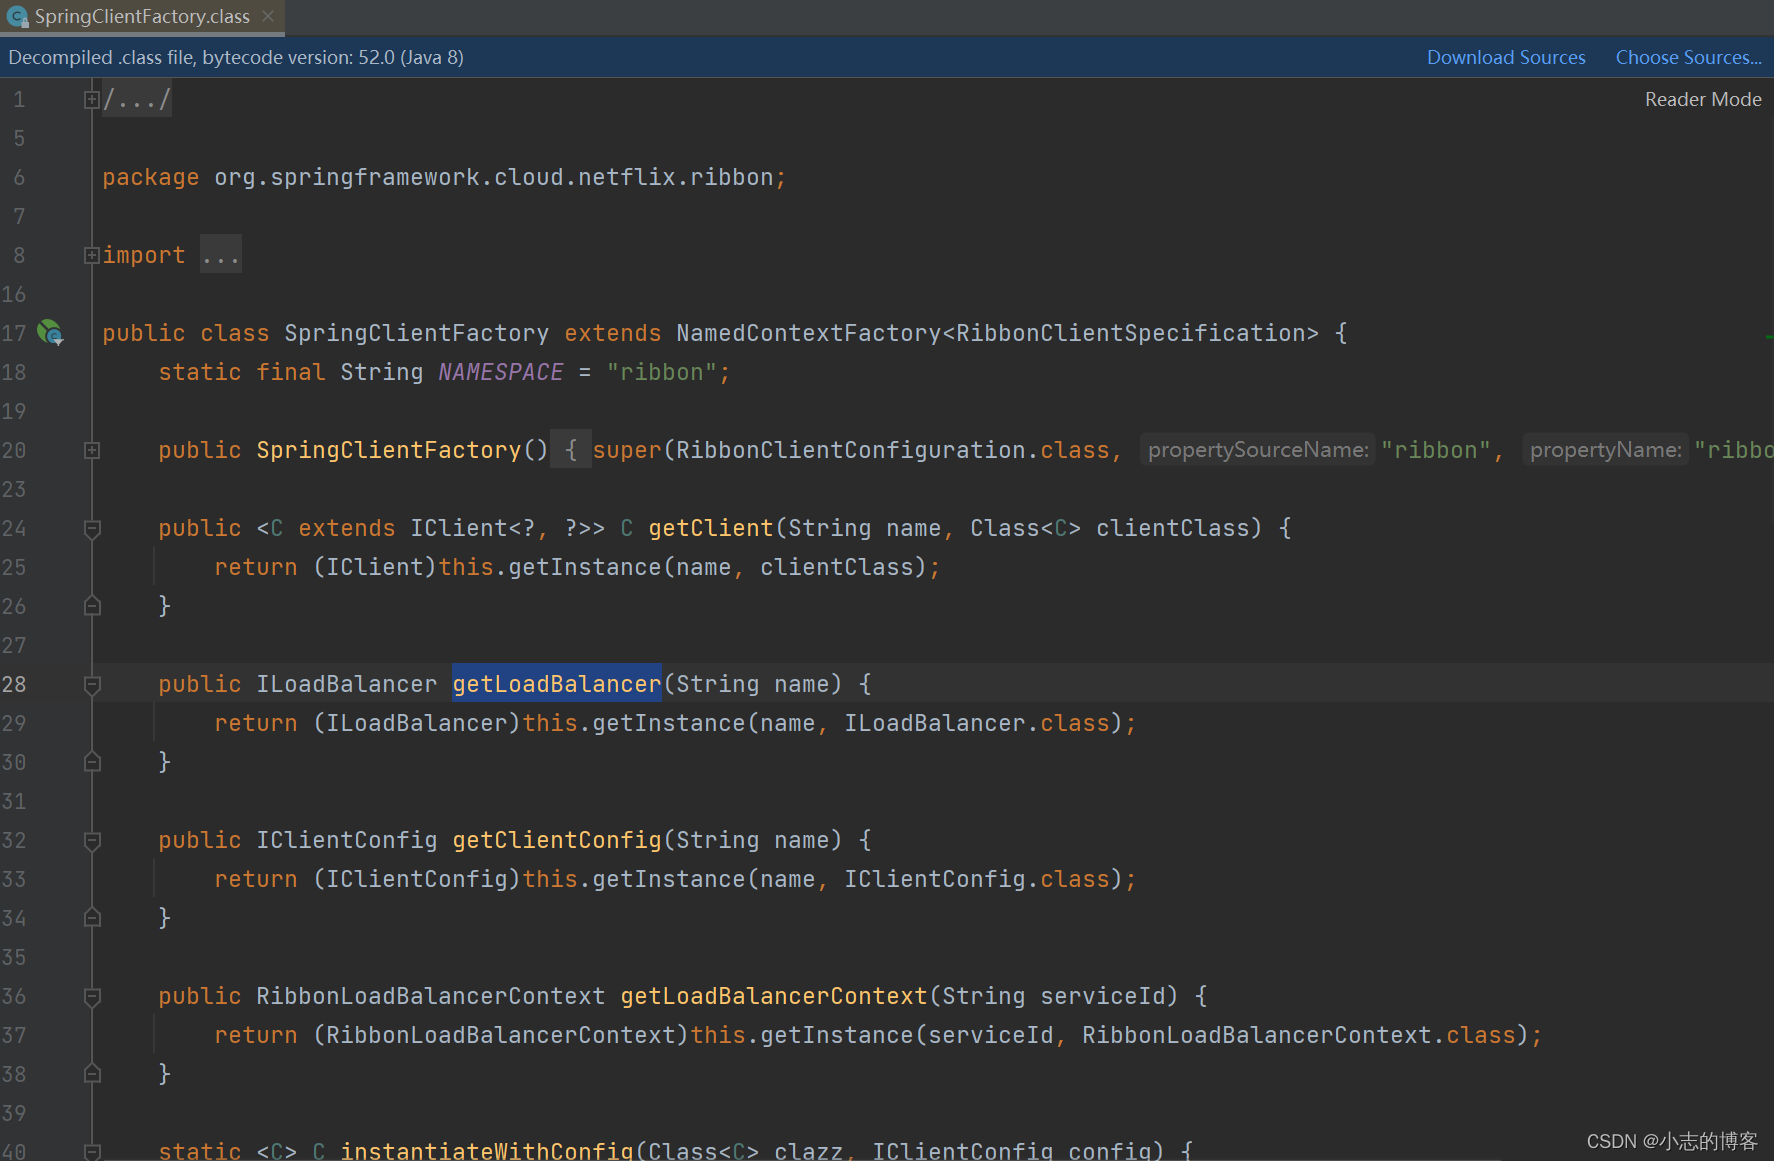Close the SpringClientFactory.class tab
Image resolution: width=1774 pixels, height=1161 pixels.
268,16
